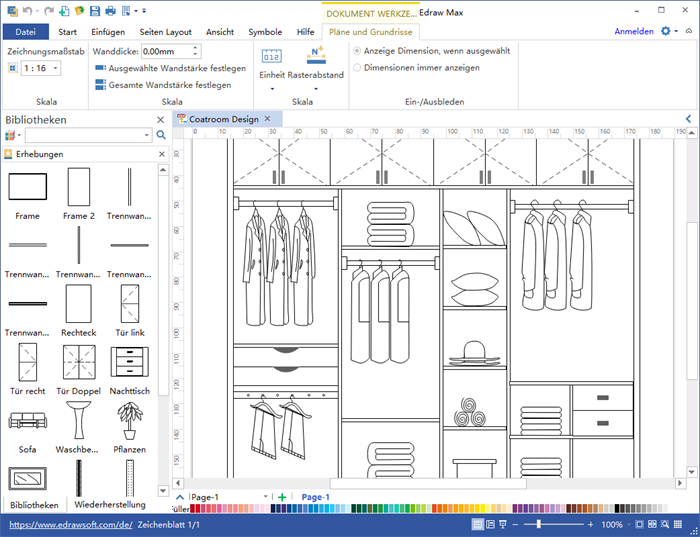Click the Save icon in quick access toolbar
The width and height of the screenshot is (700, 537).
(x=95, y=10)
